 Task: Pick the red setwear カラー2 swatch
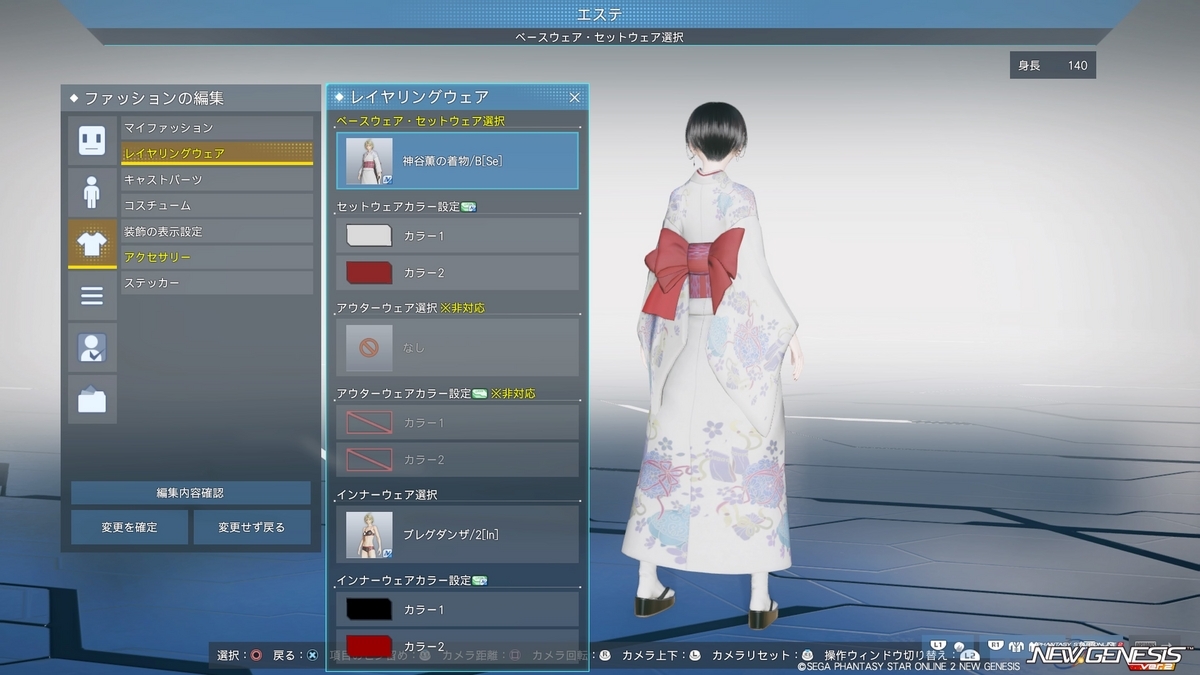click(x=368, y=273)
